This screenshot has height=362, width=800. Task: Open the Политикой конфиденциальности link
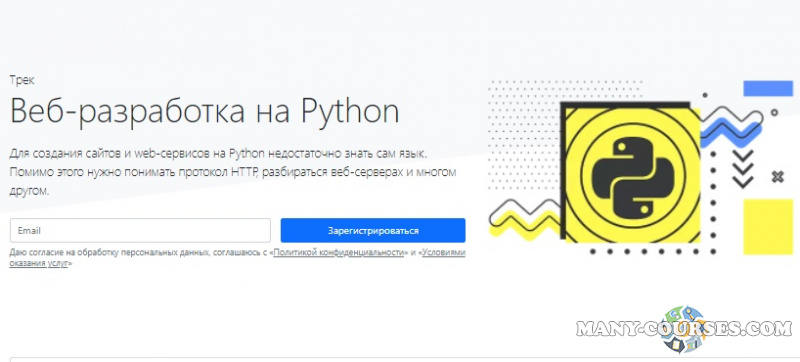(x=339, y=252)
